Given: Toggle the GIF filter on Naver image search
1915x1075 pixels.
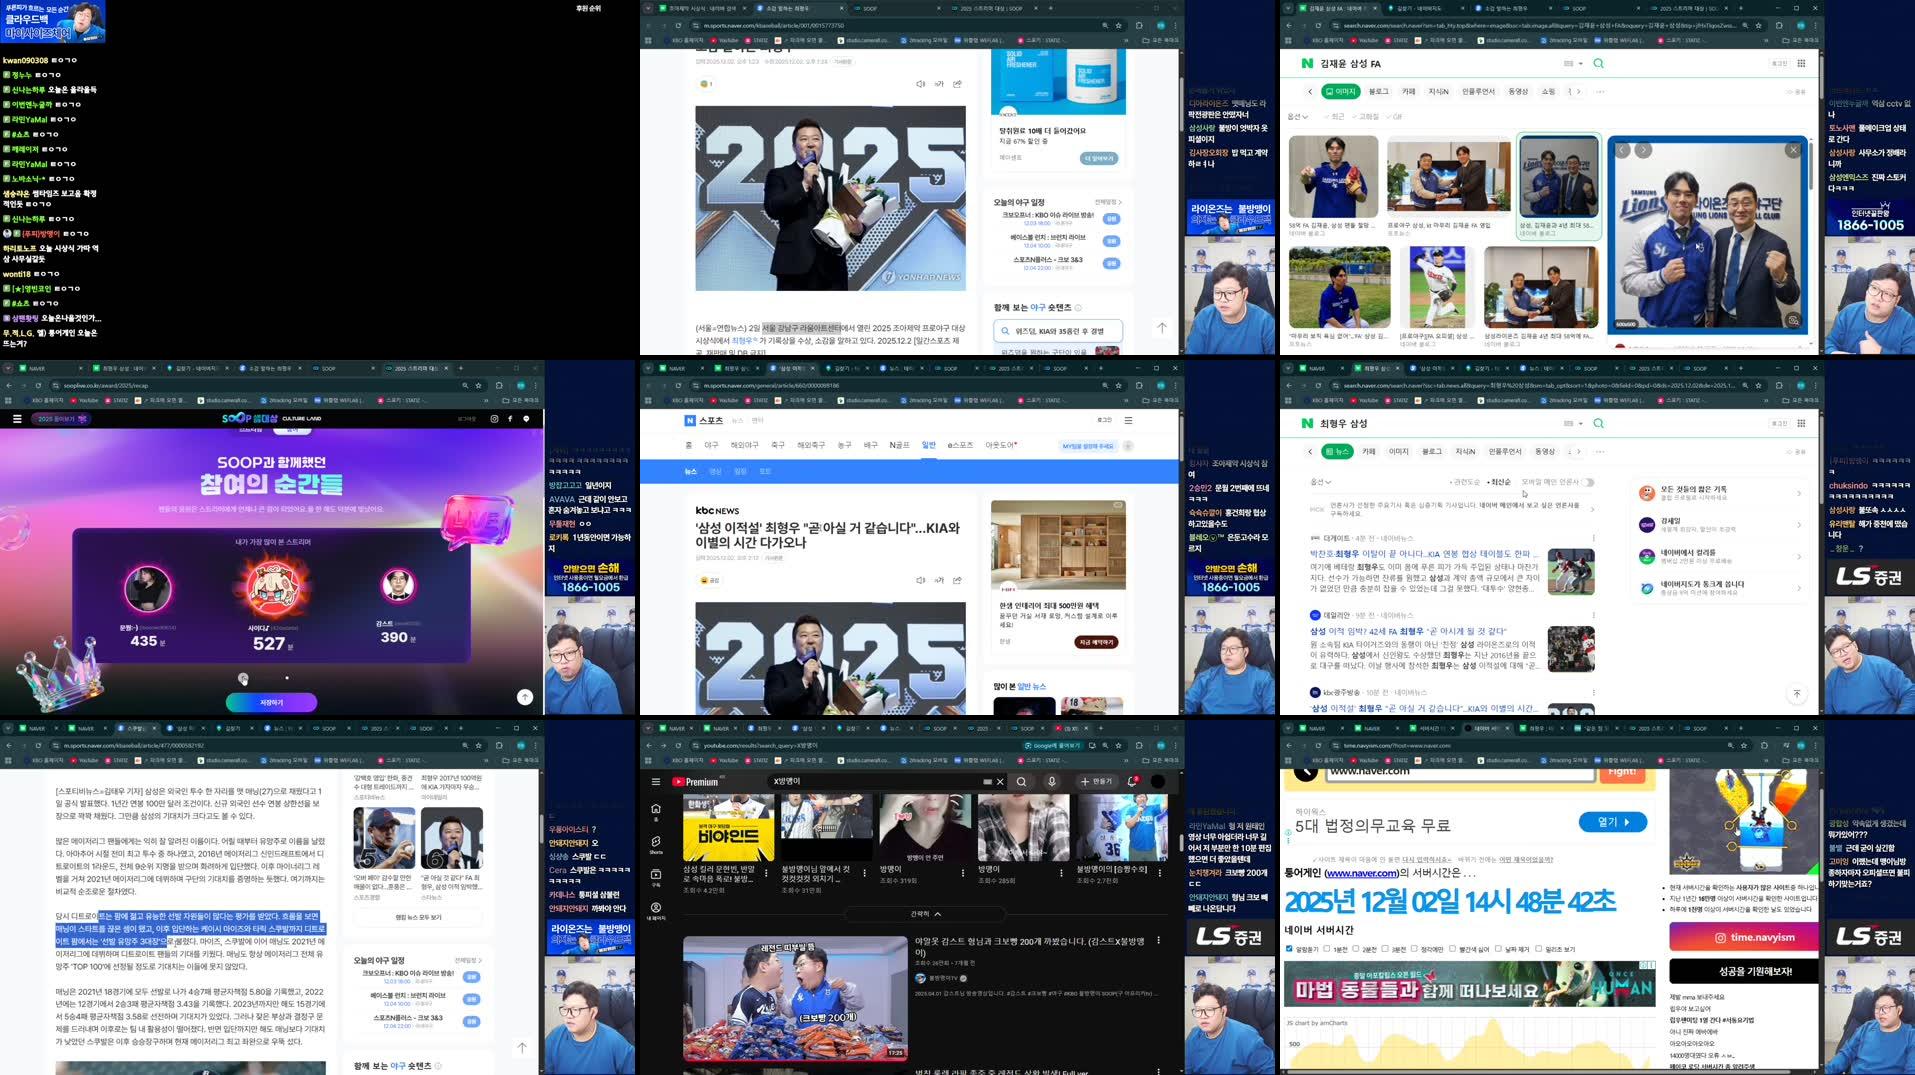Looking at the screenshot, I should 1394,117.
